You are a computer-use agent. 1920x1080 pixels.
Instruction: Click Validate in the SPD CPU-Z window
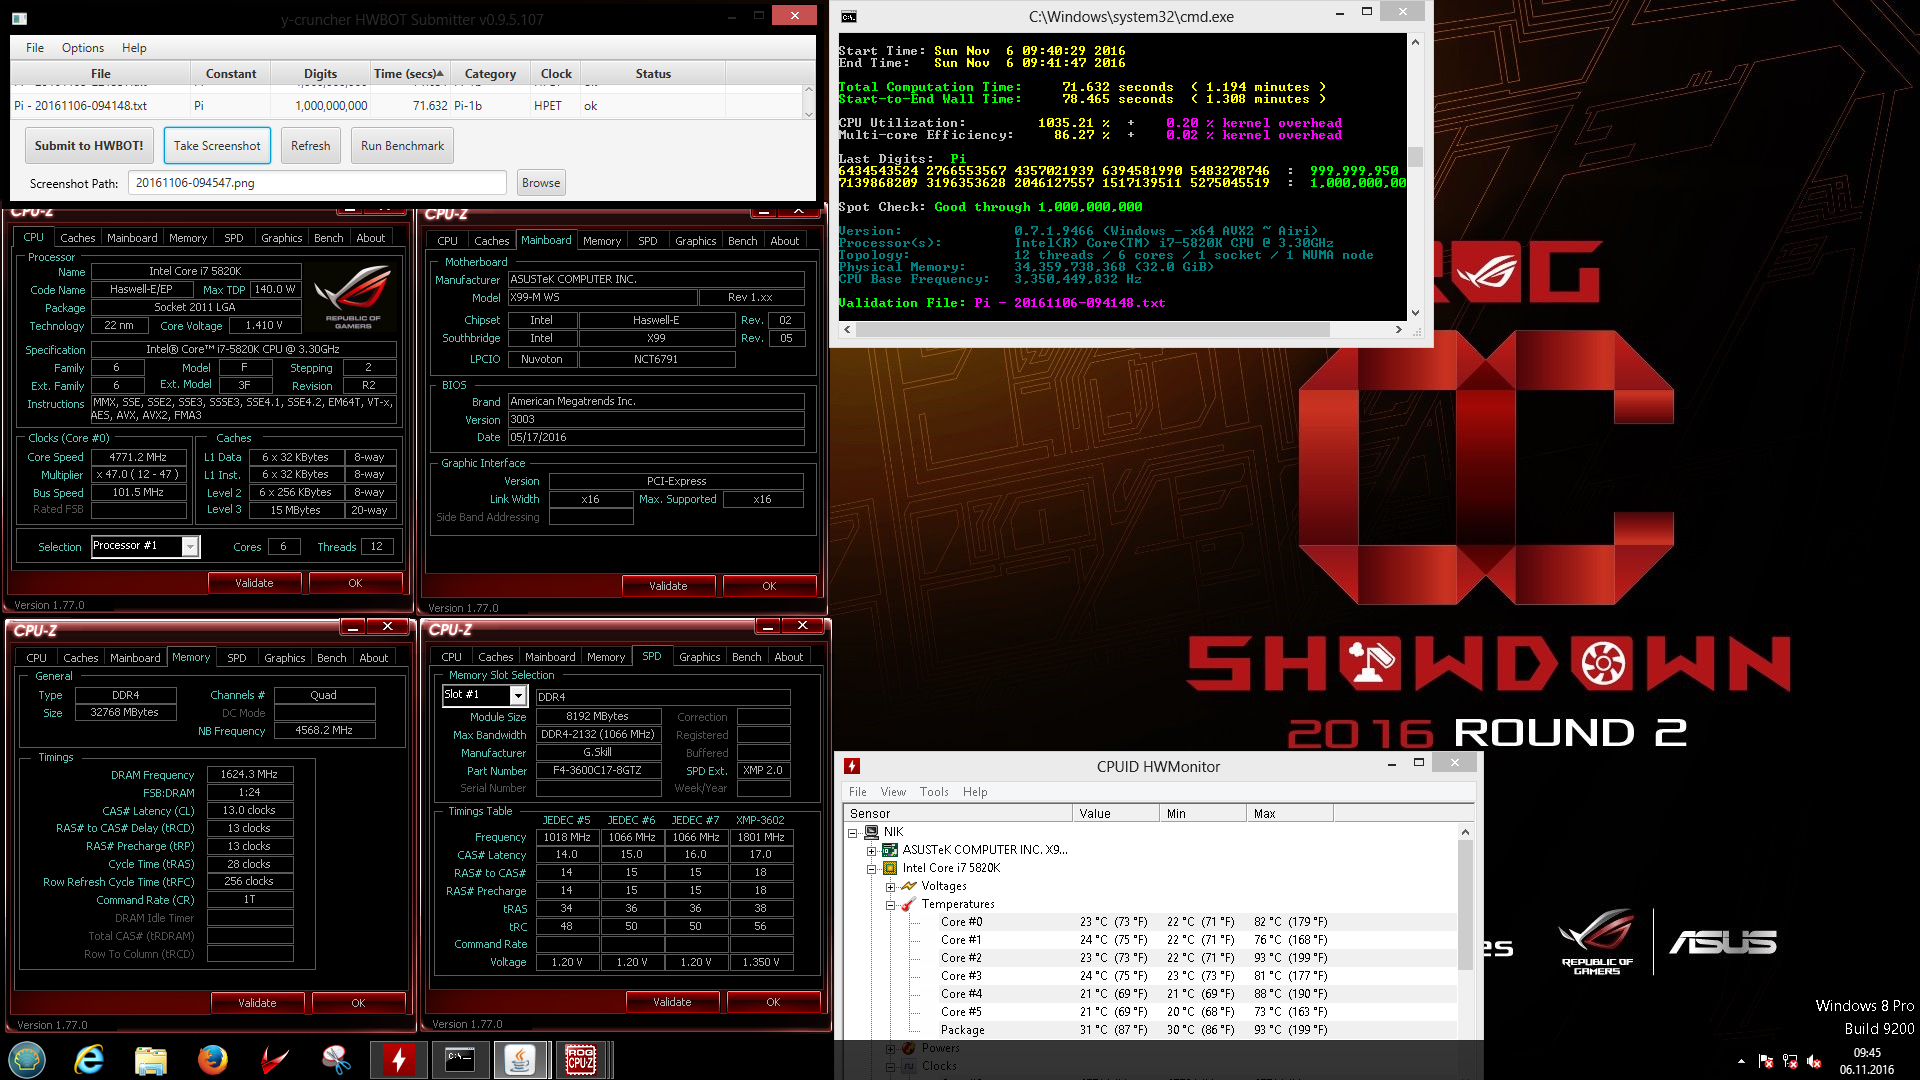click(x=672, y=1002)
